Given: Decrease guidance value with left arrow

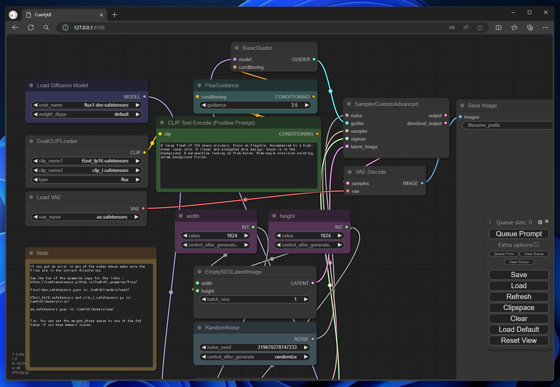Looking at the screenshot, I should (204, 105).
